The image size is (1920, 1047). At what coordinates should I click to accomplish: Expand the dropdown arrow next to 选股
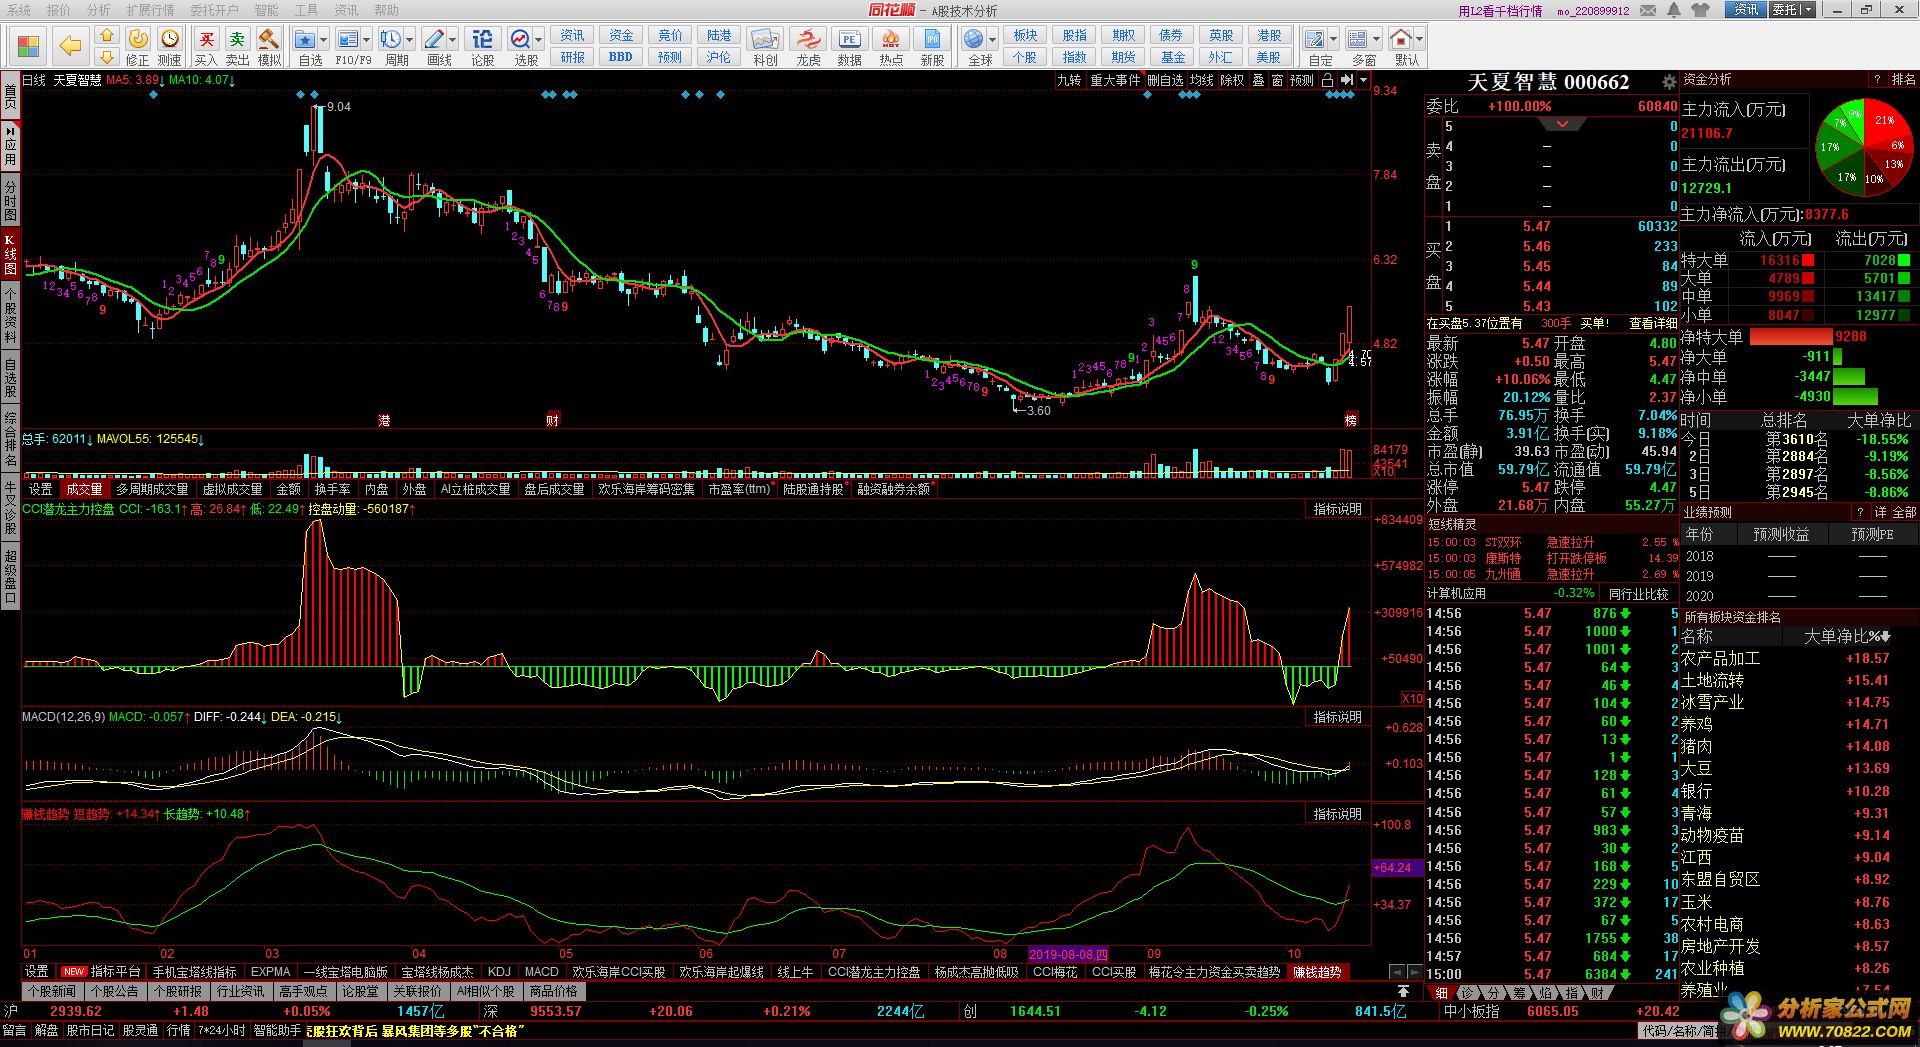coord(539,41)
